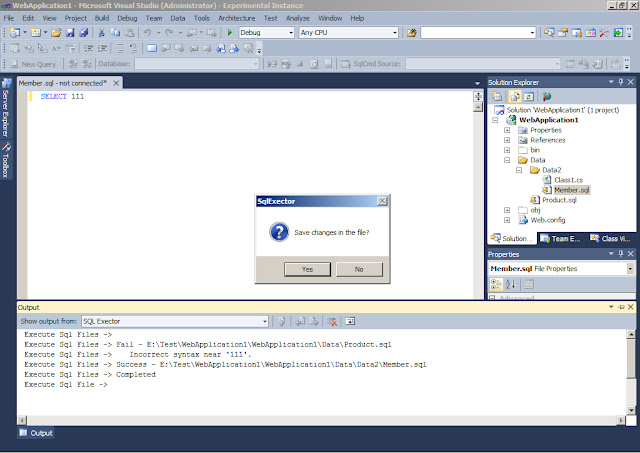Toggle auto-hide pin on Properties panel

click(621, 254)
